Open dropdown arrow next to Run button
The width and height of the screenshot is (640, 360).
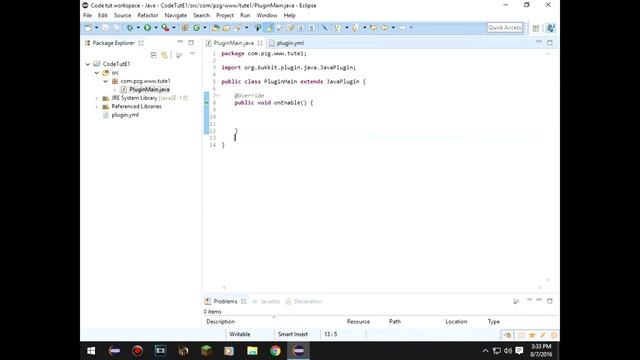tap(156, 28)
